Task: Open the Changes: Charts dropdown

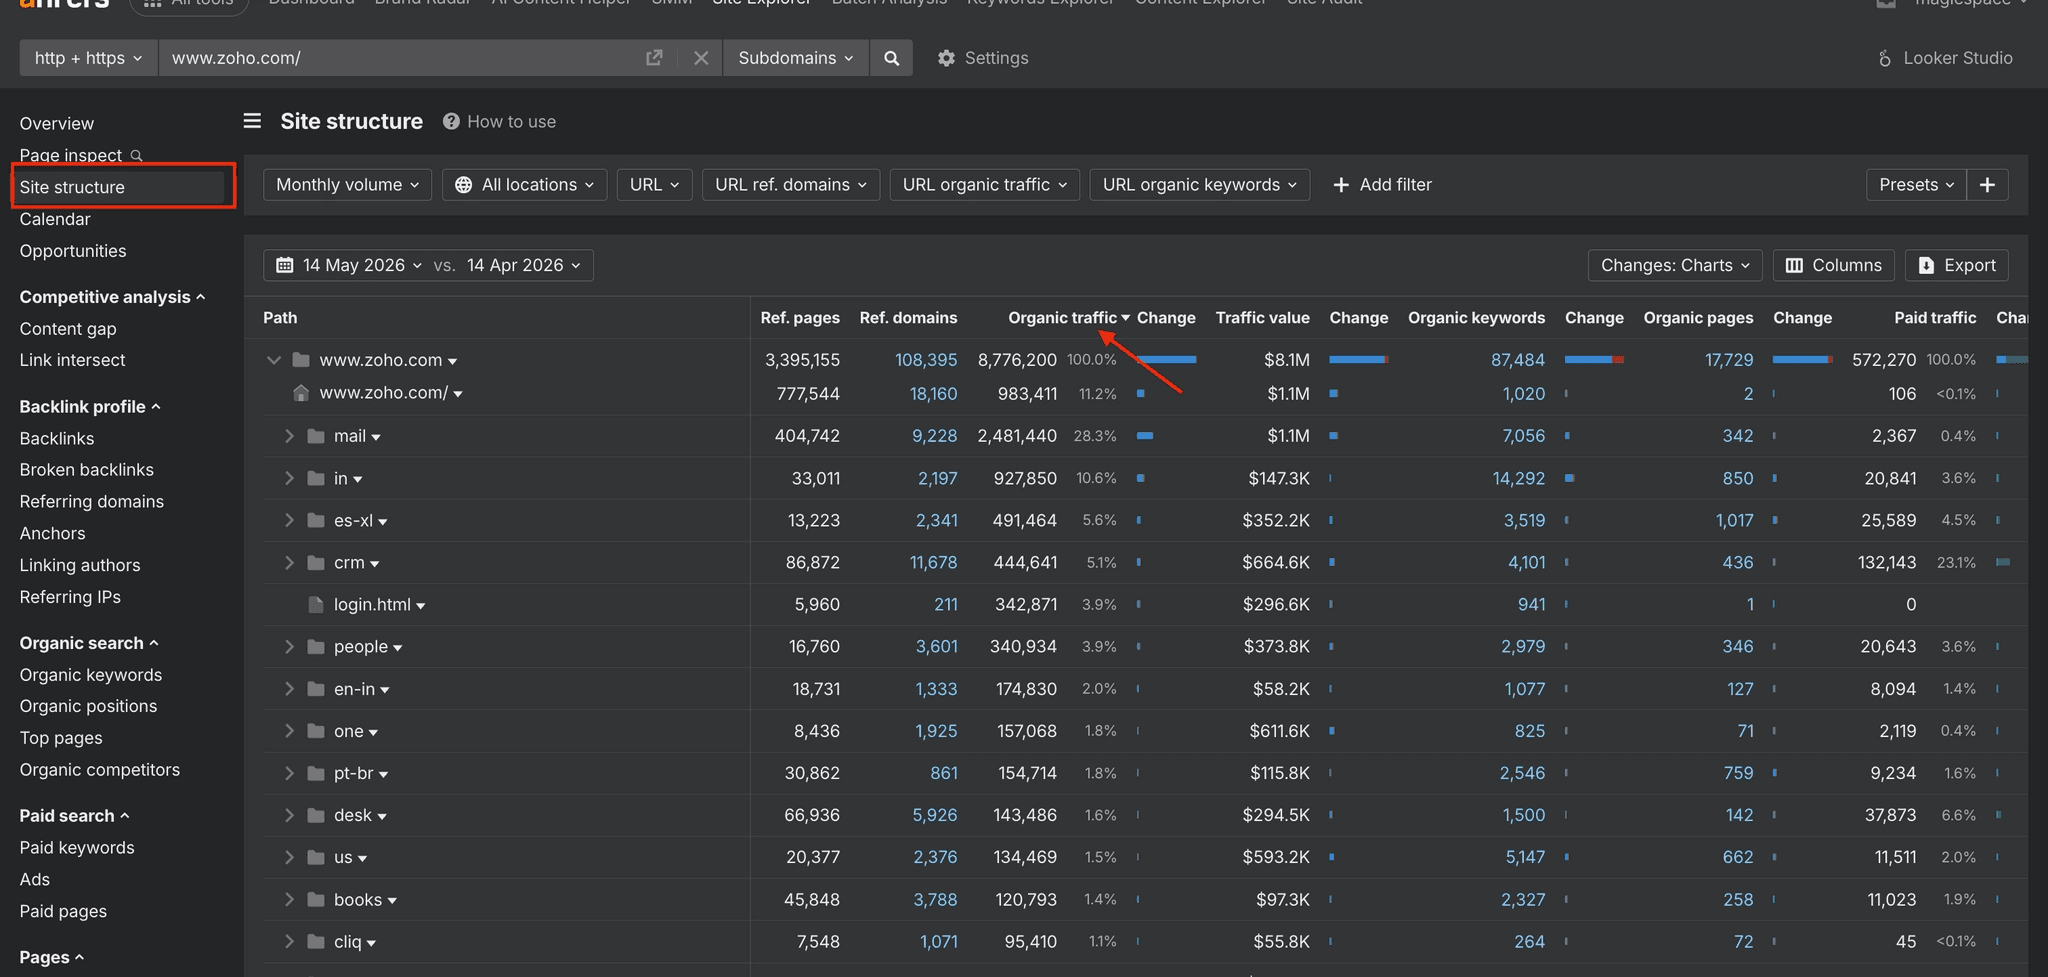Action: coord(1675,265)
